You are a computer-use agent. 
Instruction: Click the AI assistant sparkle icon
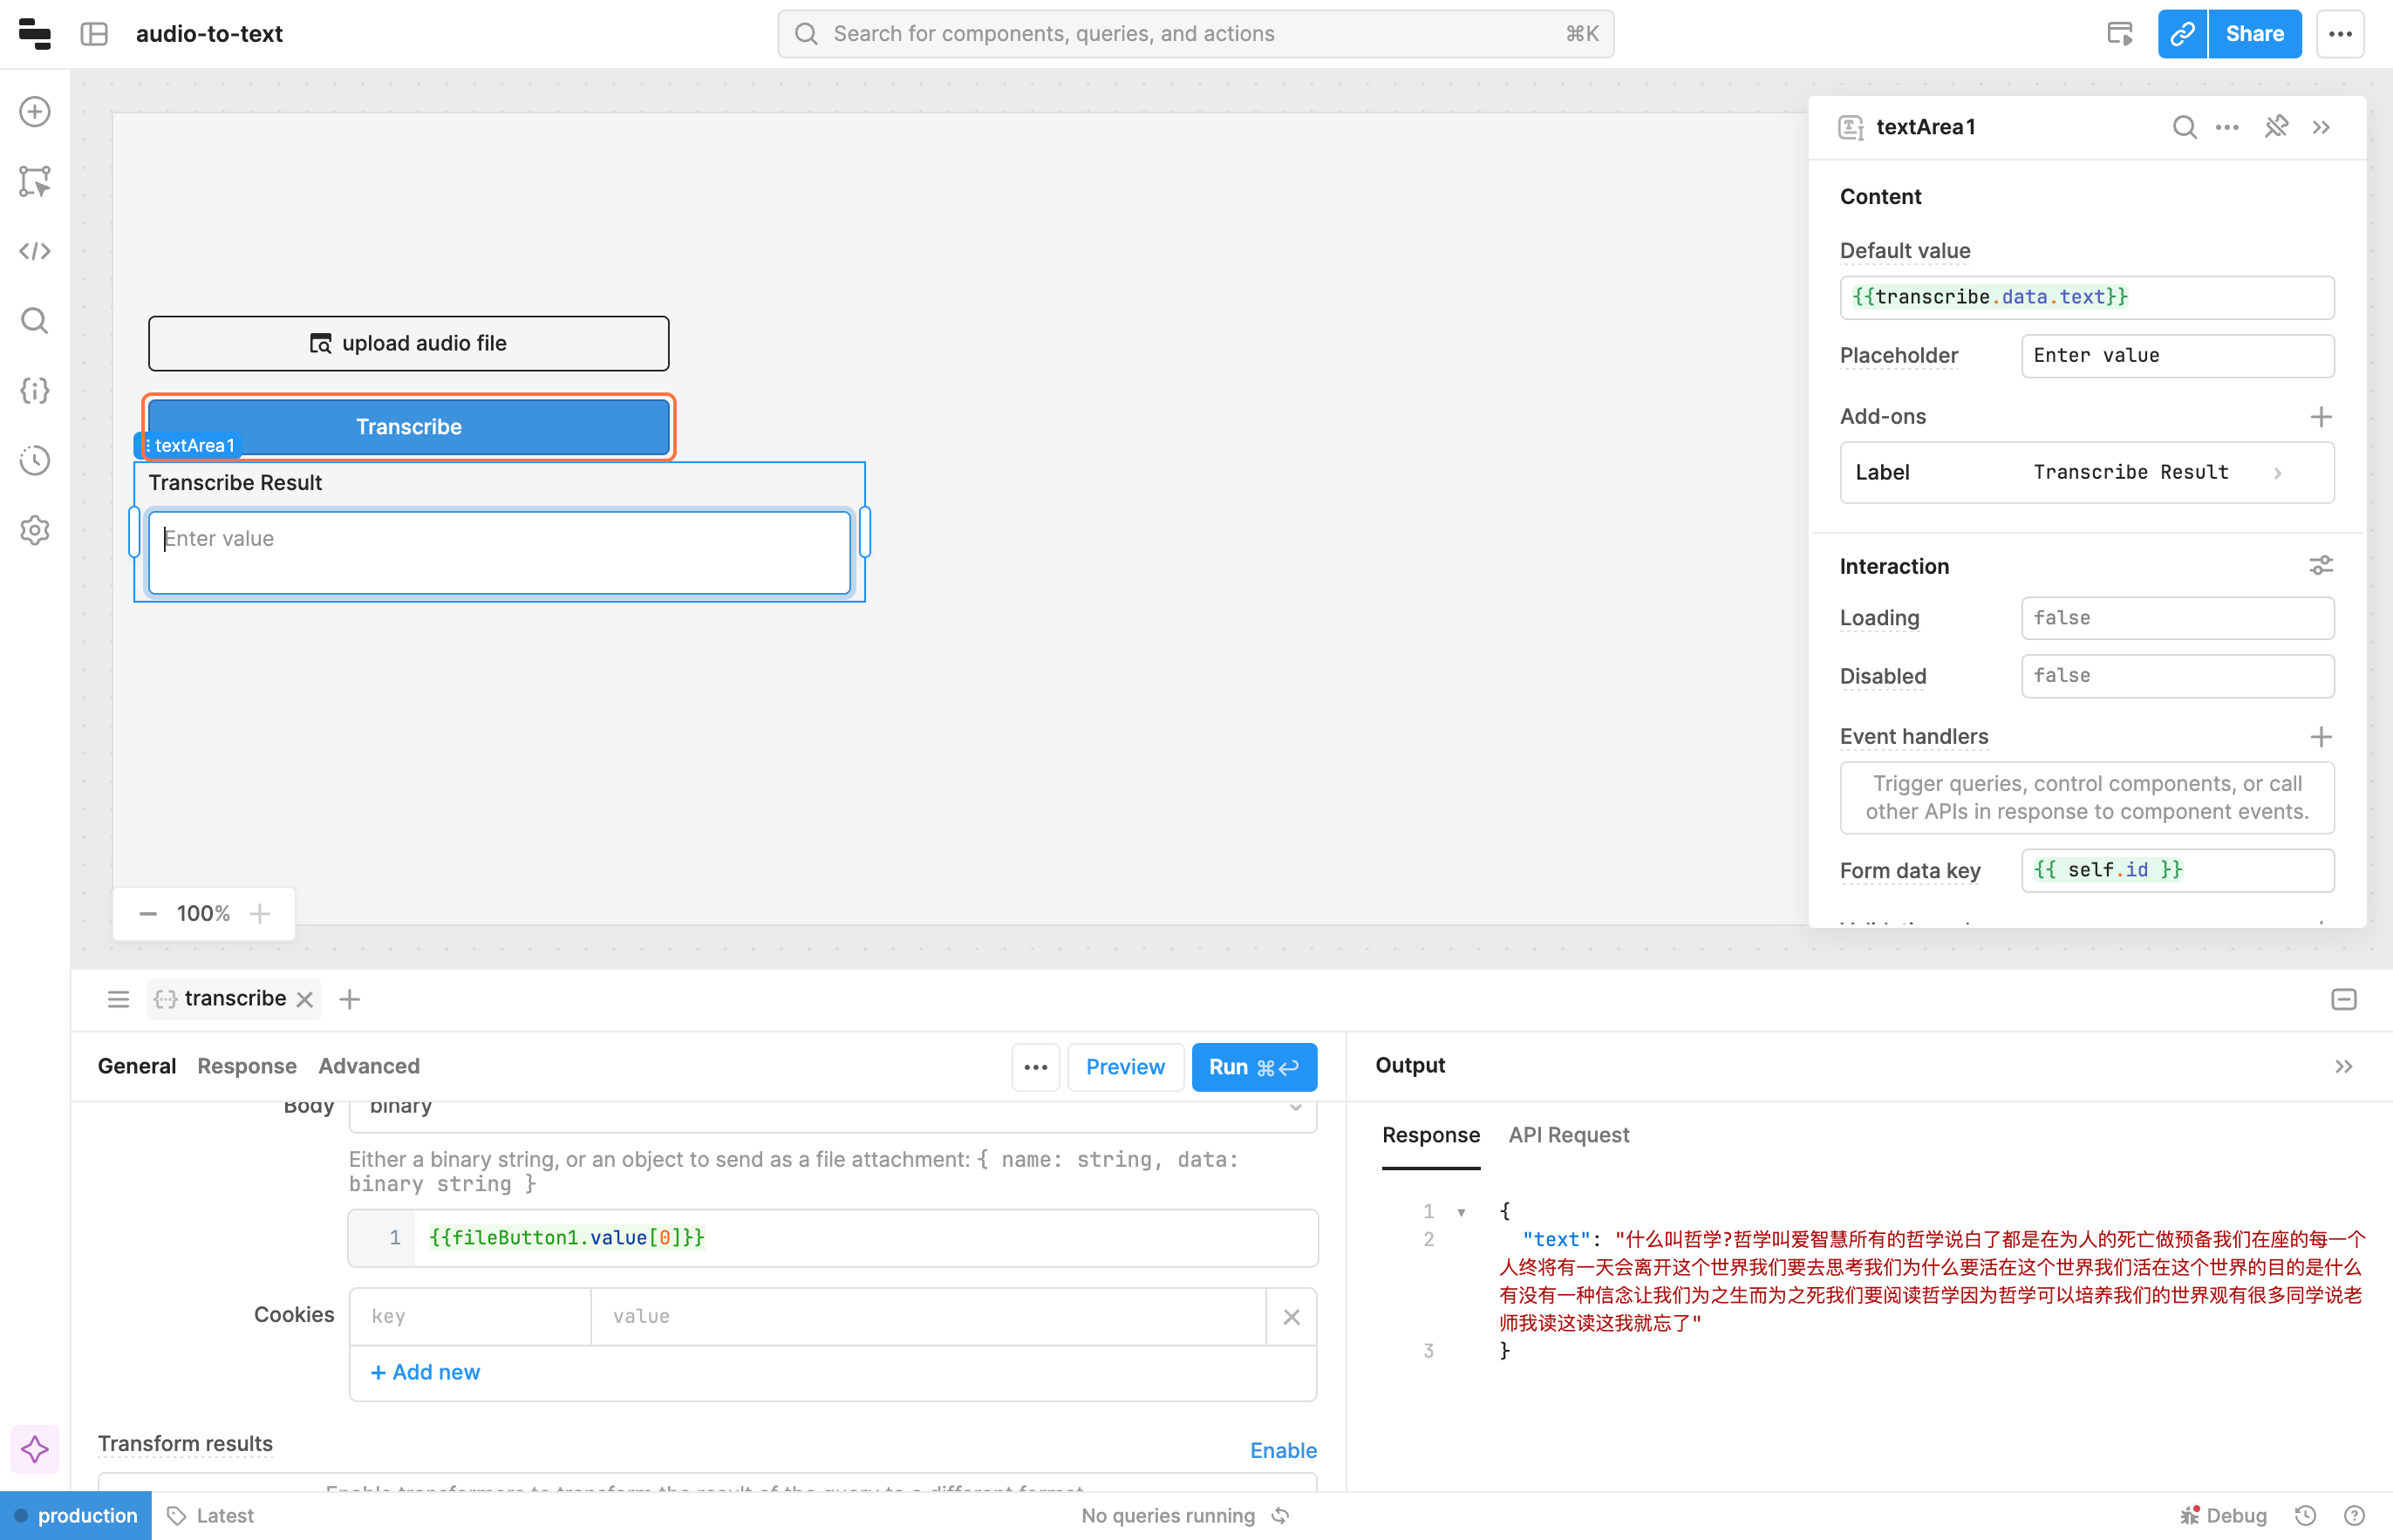coord(35,1449)
